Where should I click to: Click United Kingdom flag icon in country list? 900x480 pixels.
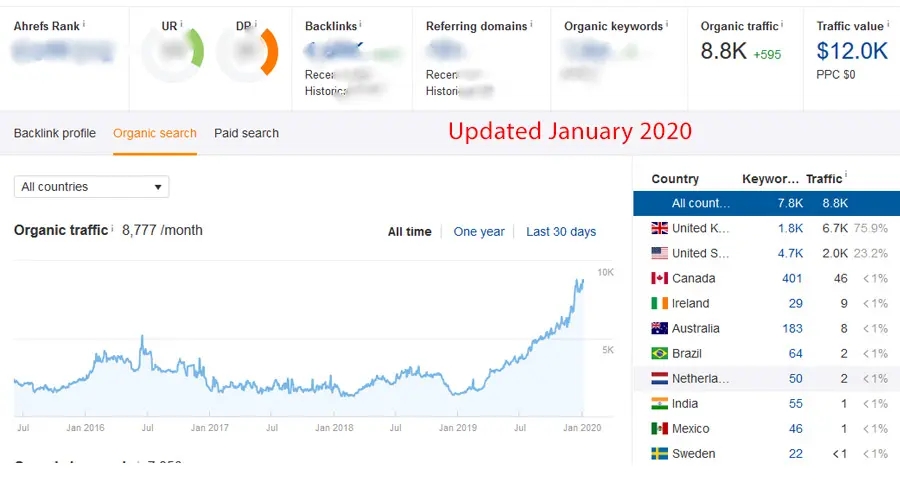(x=659, y=228)
